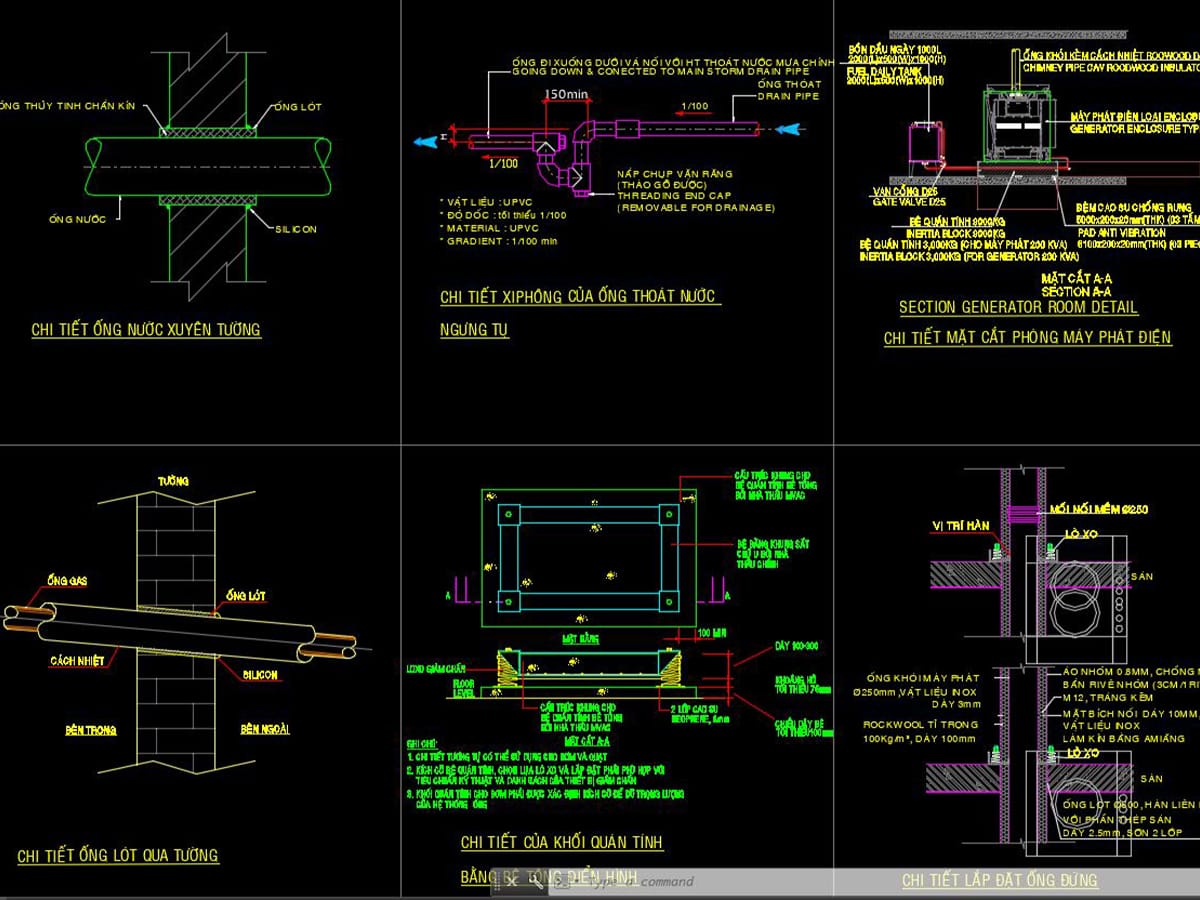Close the command line via its X icon
Viewport: 1200px width, 900px height.
[513, 881]
